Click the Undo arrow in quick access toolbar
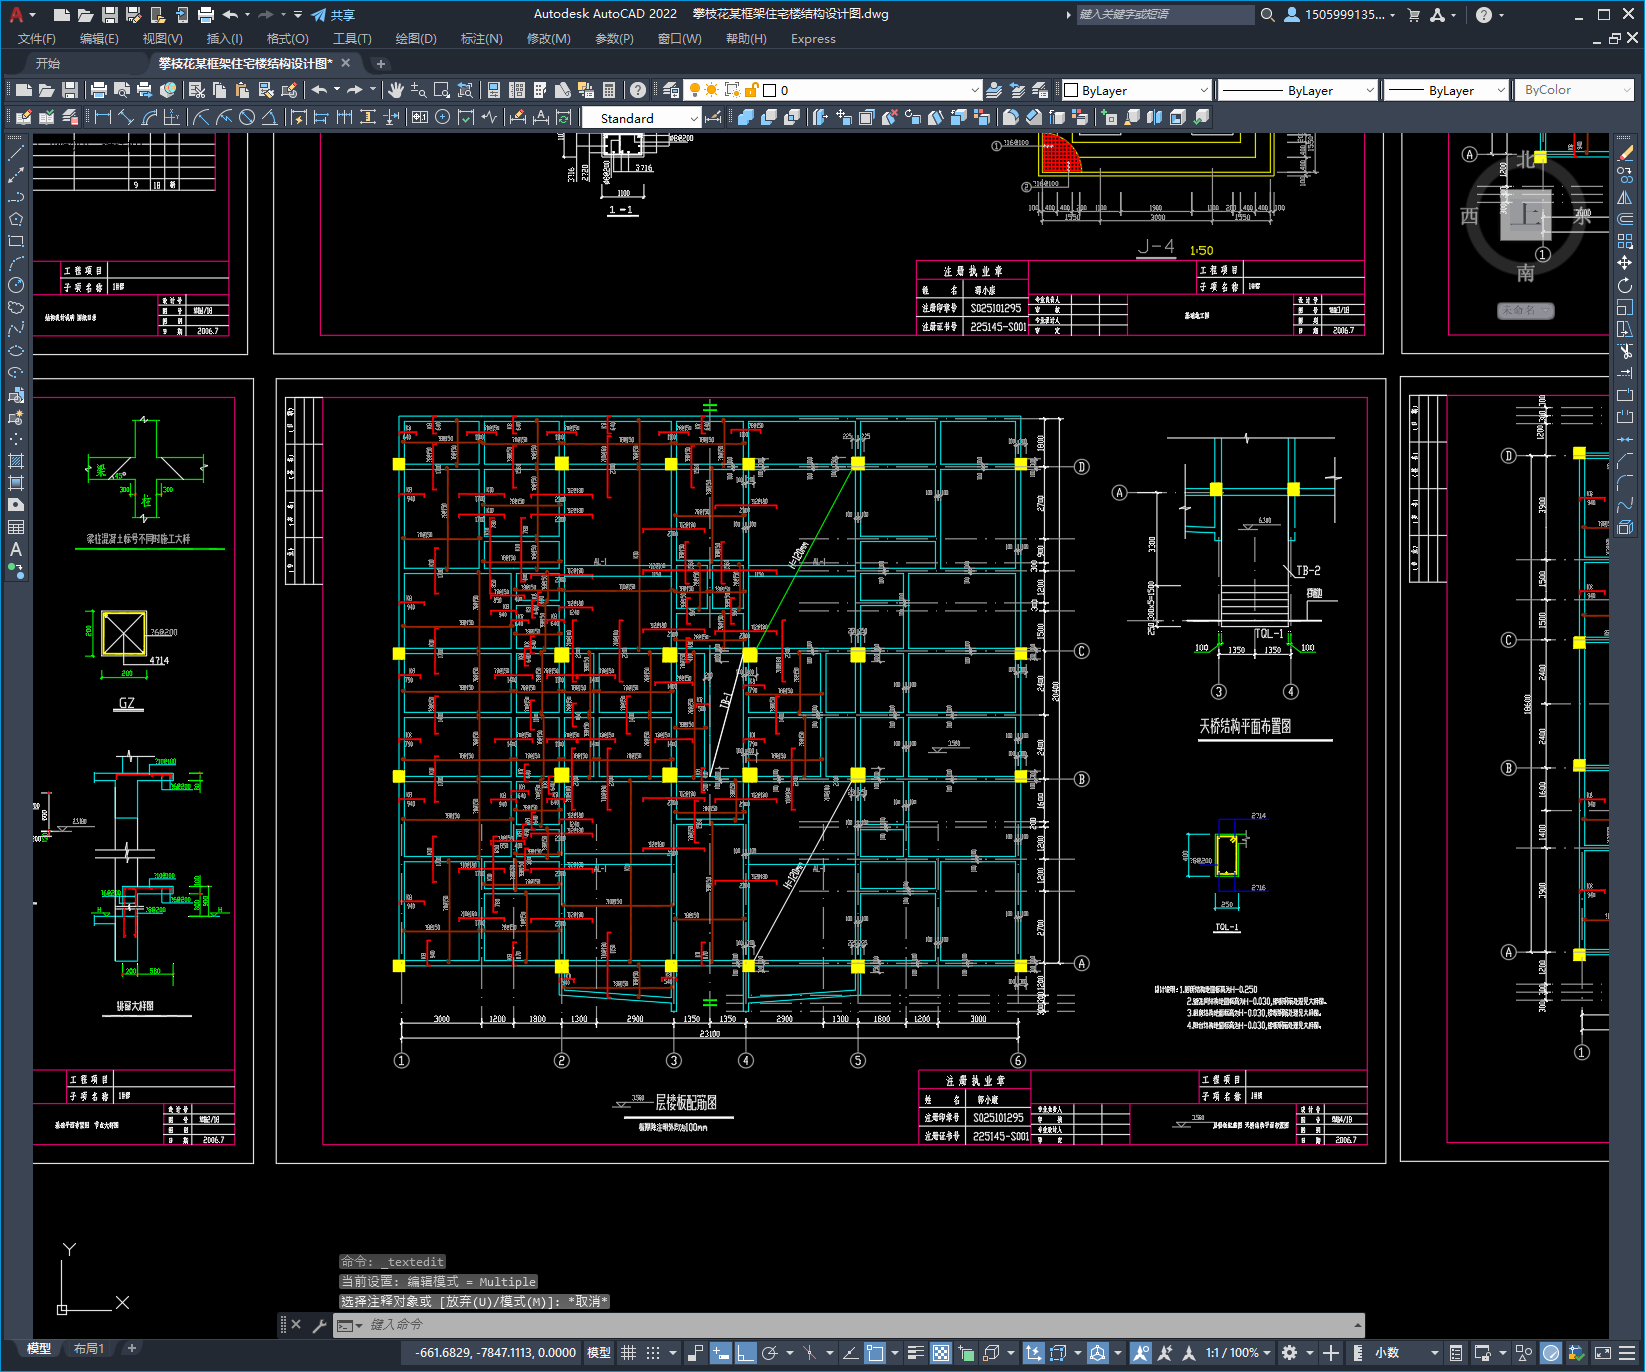Viewport: 1645px width, 1372px height. click(x=231, y=15)
